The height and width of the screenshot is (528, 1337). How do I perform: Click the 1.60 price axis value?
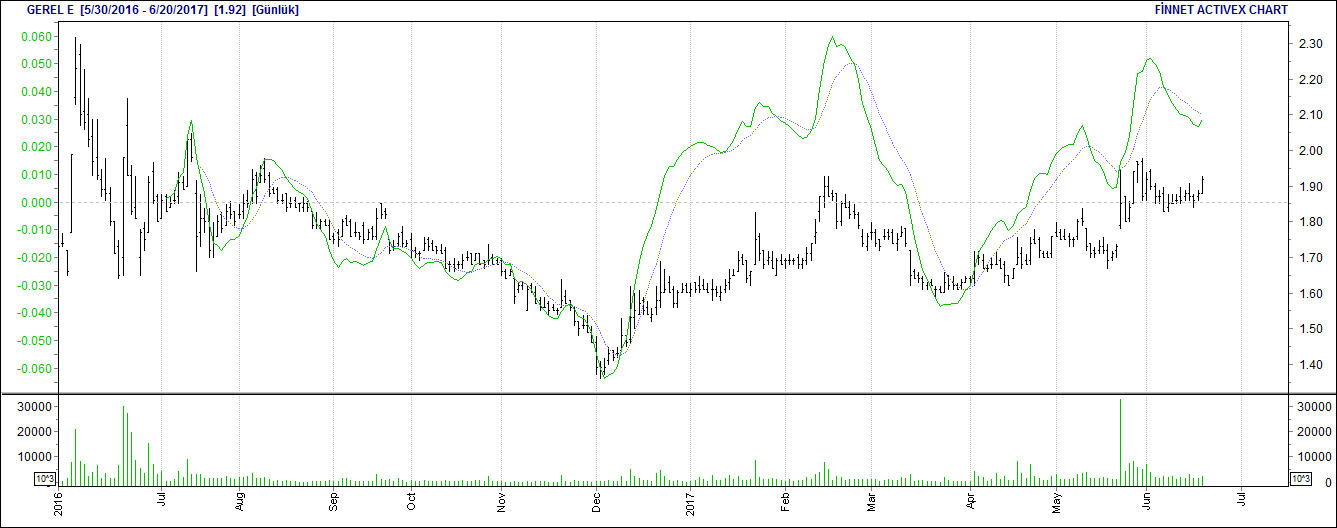[1310, 294]
